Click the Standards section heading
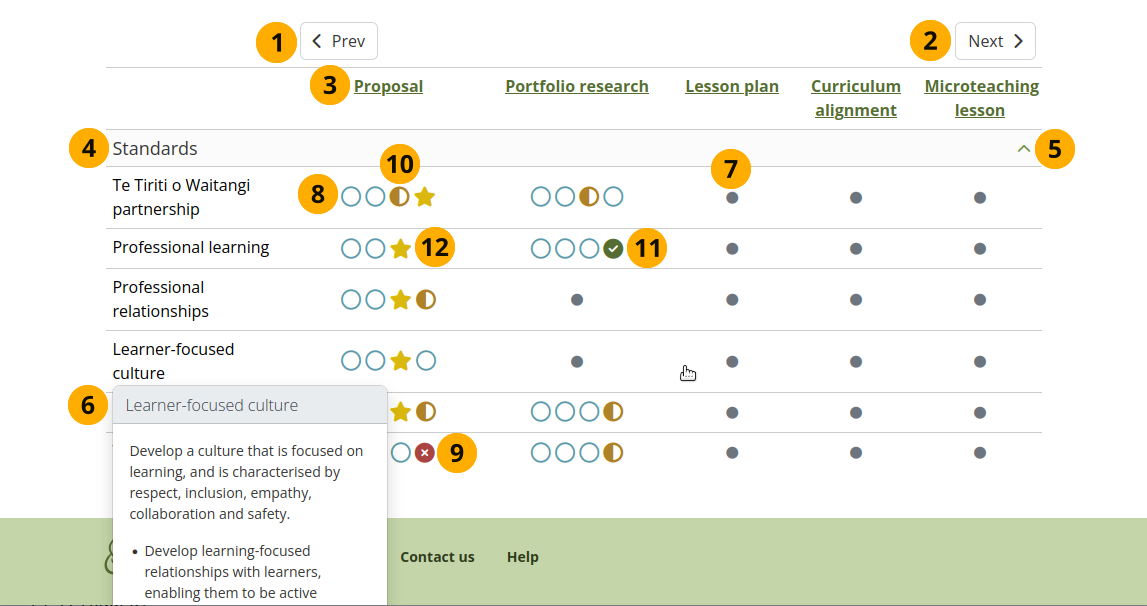 tap(155, 148)
